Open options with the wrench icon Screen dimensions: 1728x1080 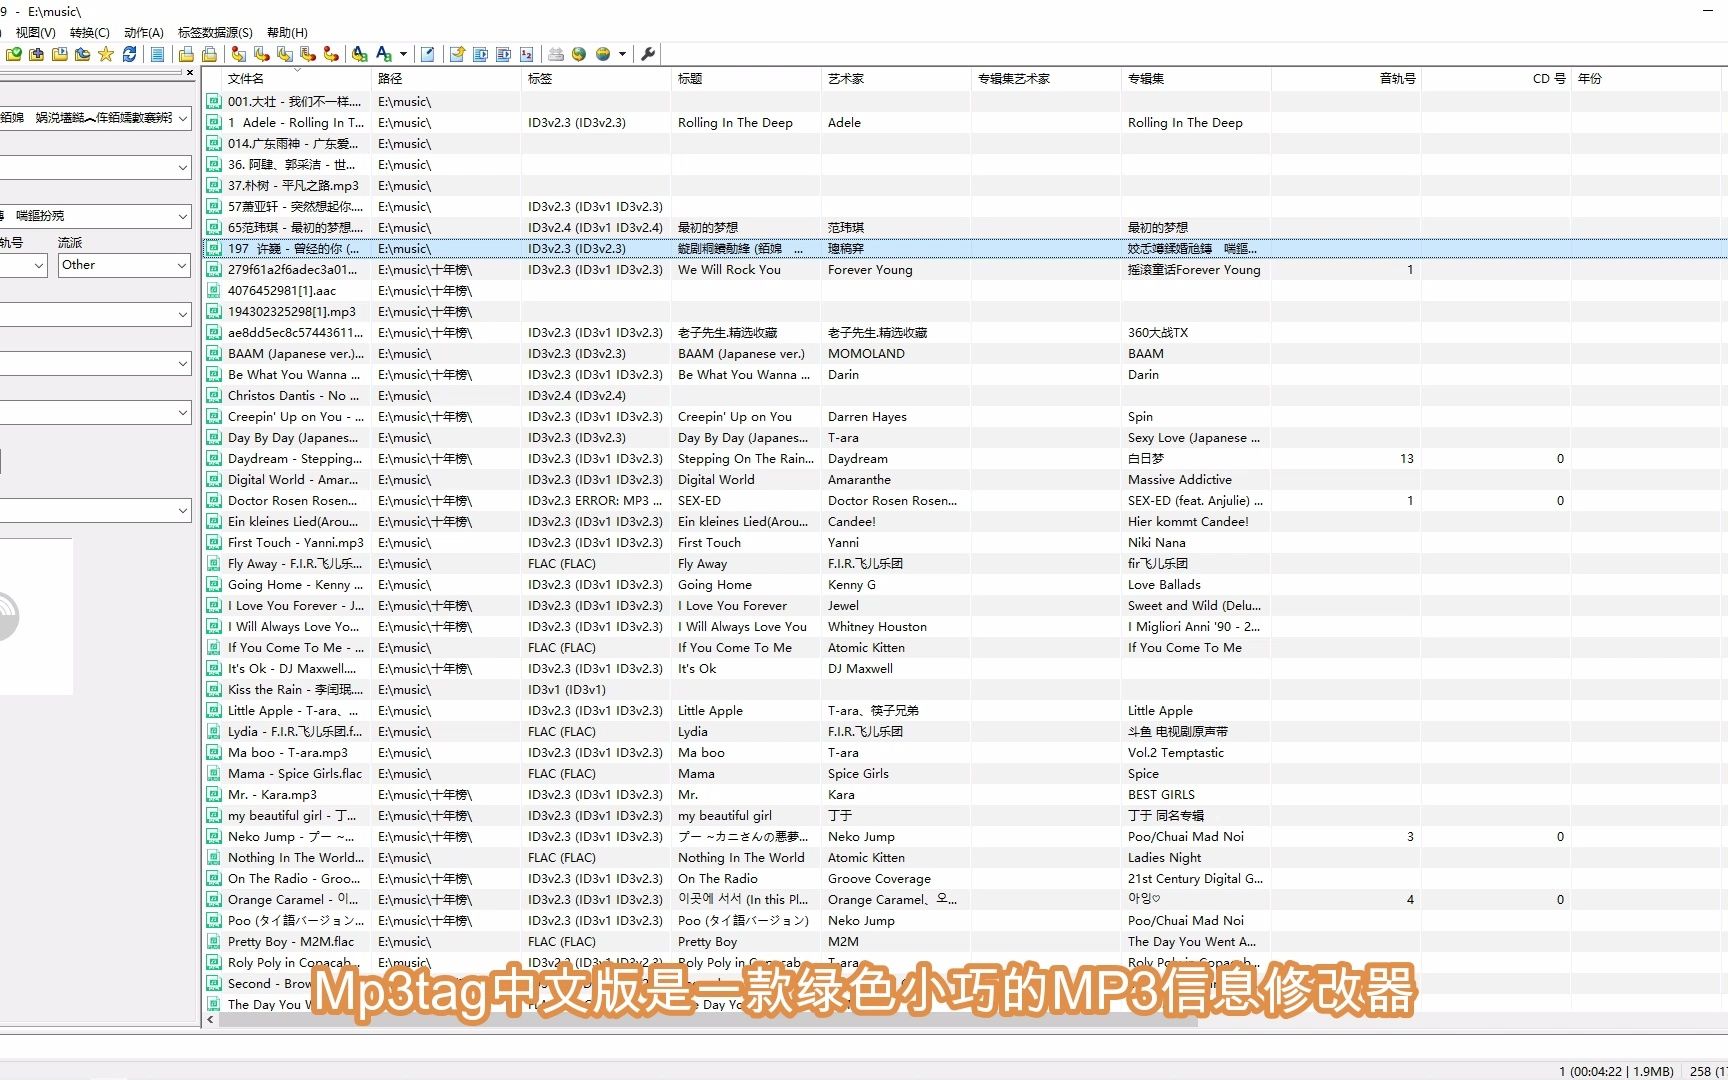tap(648, 54)
